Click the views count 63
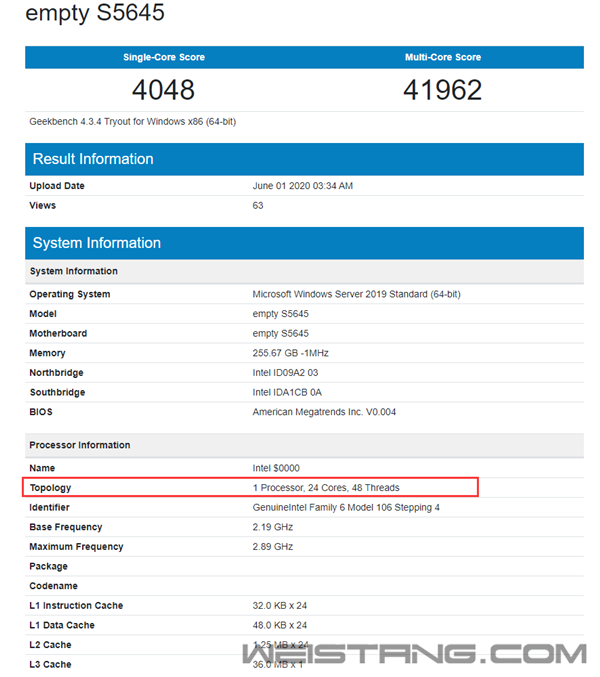Image resolution: width=600 pixels, height=677 pixels. coord(258,206)
